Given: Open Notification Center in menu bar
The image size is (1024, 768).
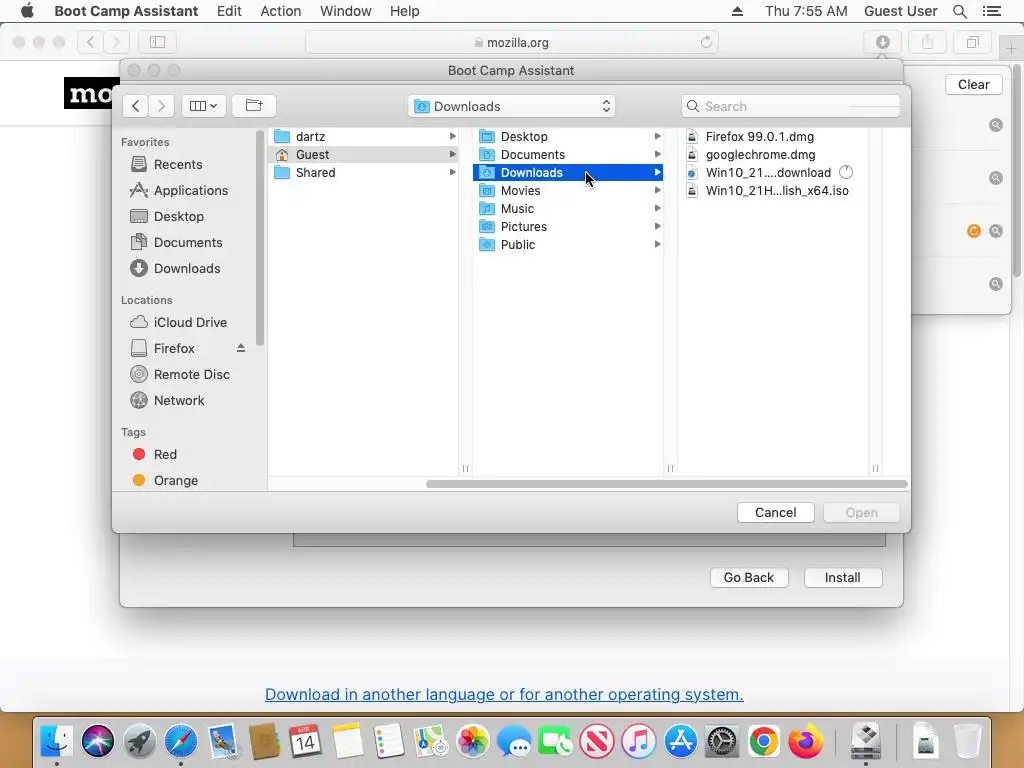Looking at the screenshot, I should [991, 11].
